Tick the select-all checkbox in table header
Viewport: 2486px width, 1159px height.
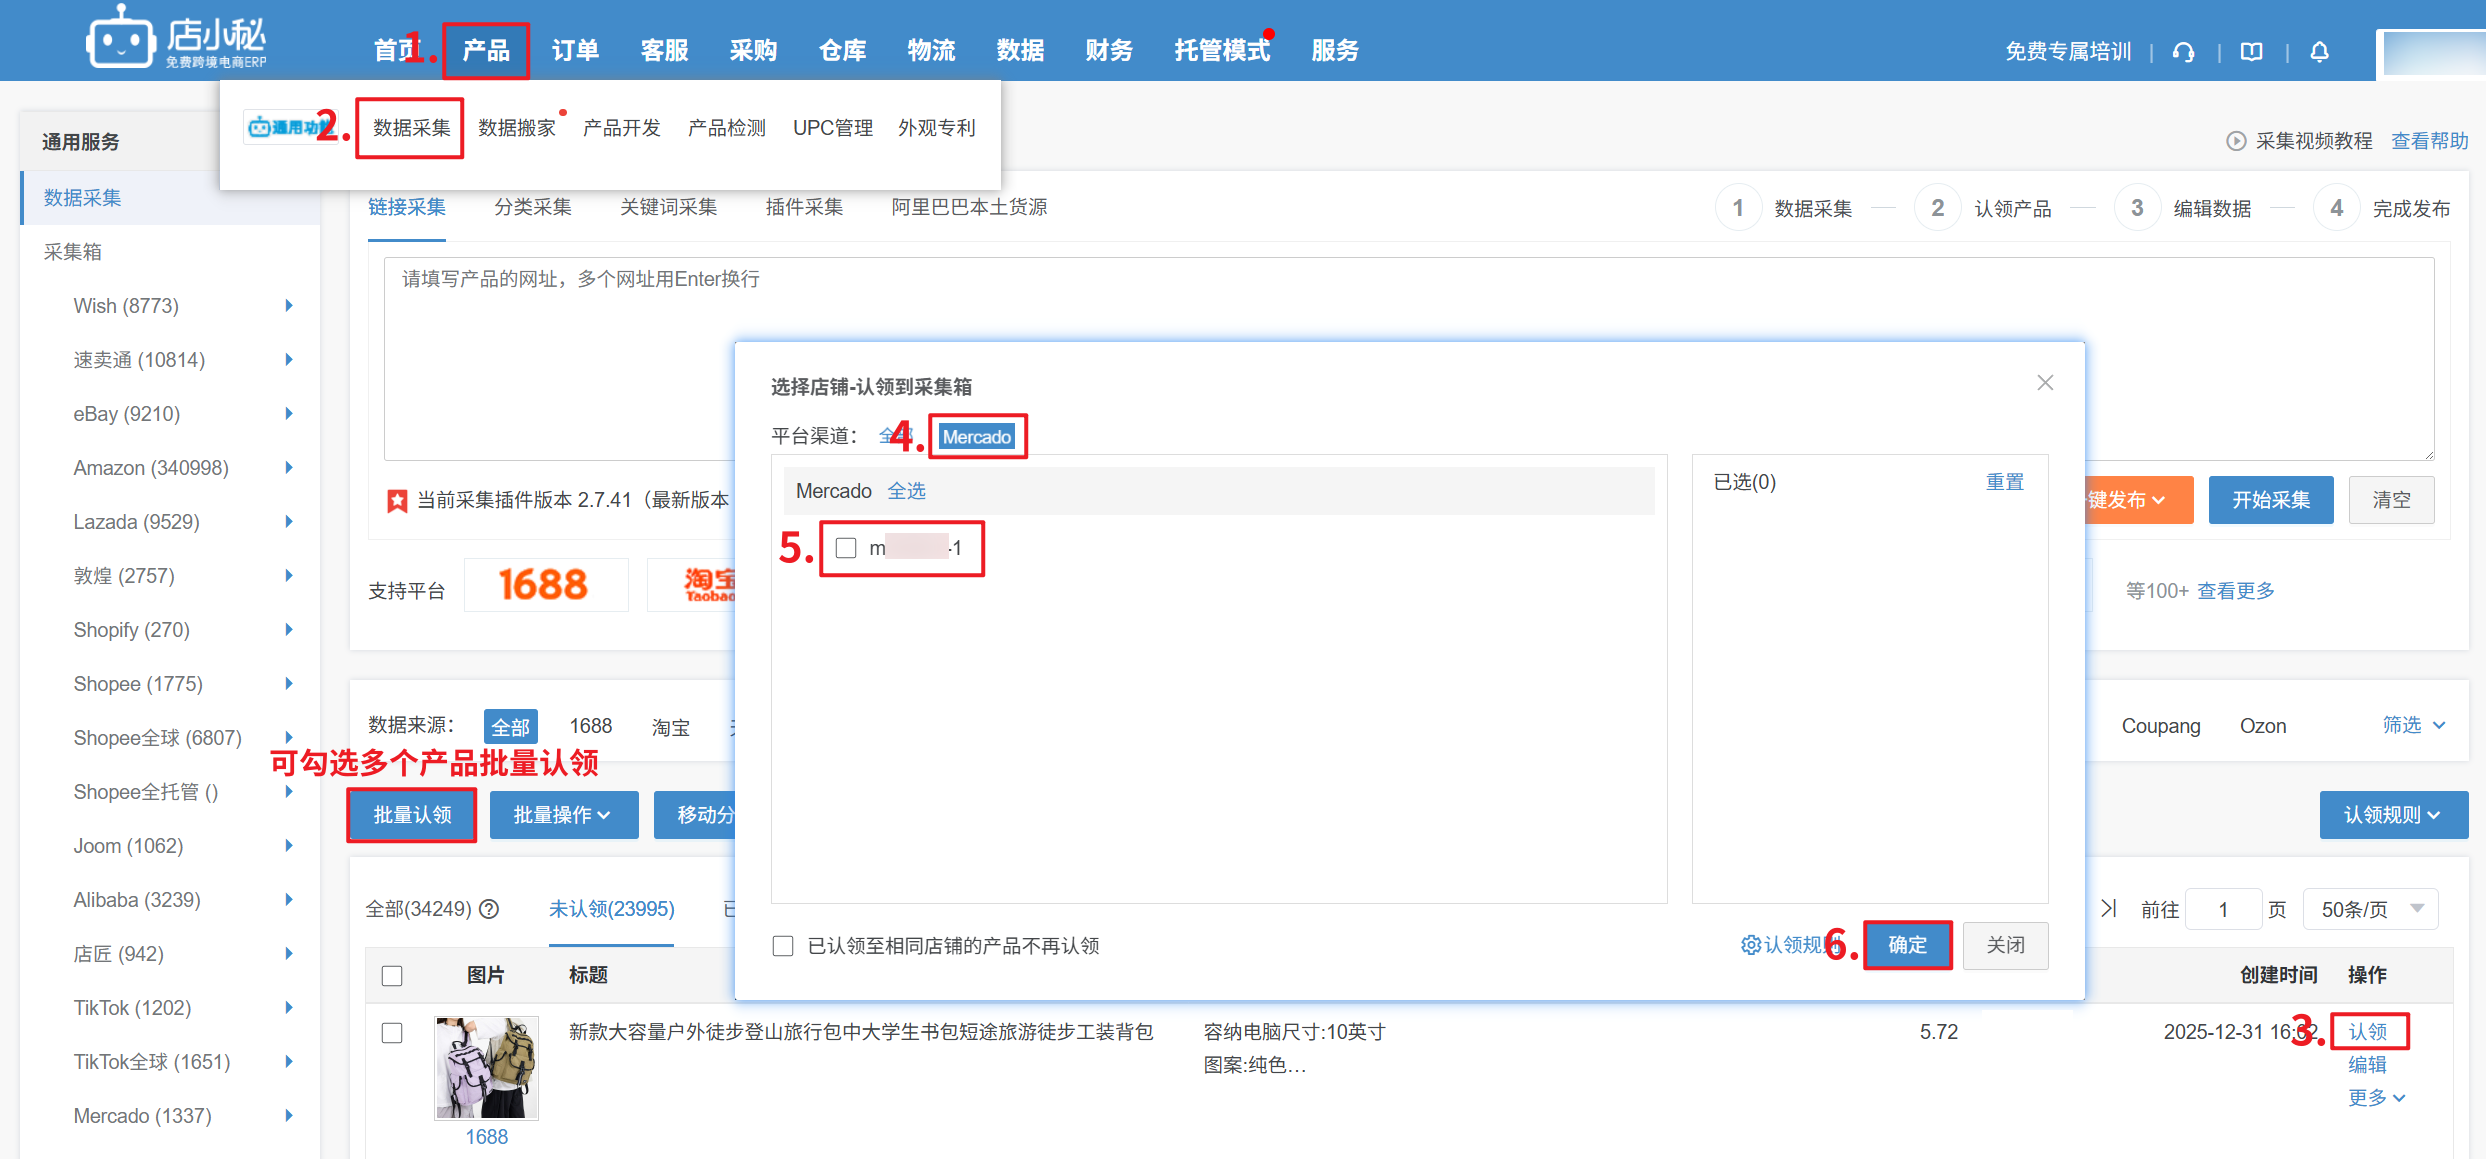(392, 975)
